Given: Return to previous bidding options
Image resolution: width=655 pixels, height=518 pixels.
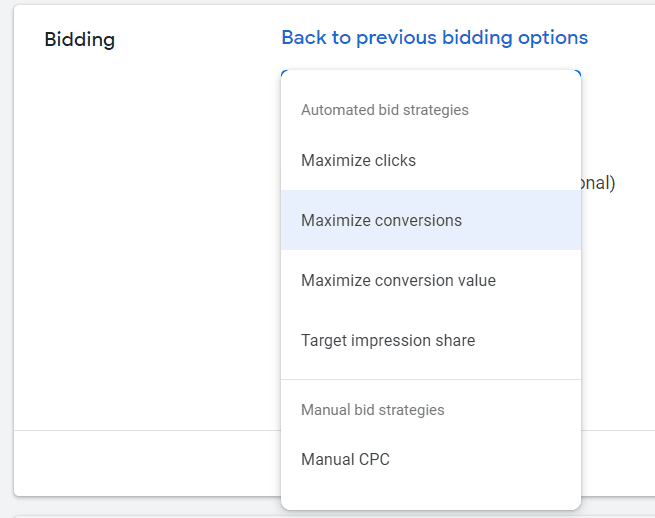Looking at the screenshot, I should pyautogui.click(x=434, y=38).
